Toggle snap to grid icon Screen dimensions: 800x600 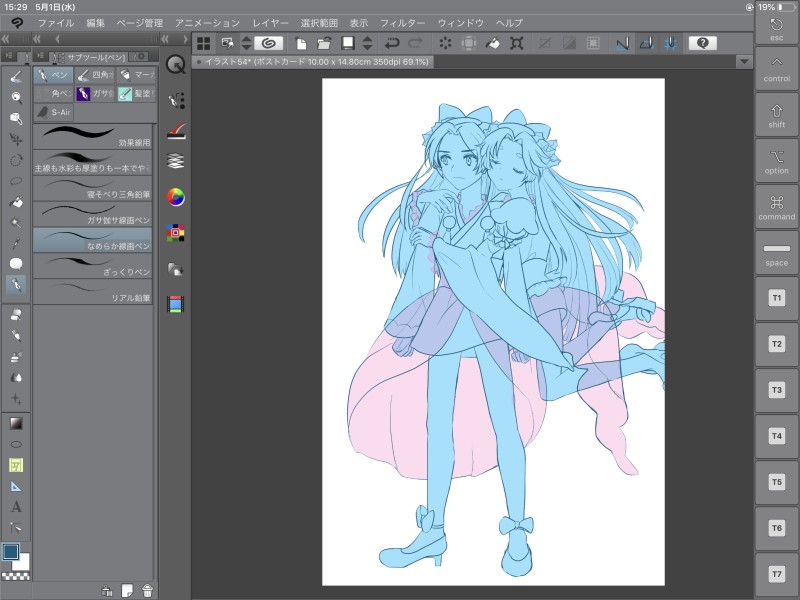[x=669, y=43]
